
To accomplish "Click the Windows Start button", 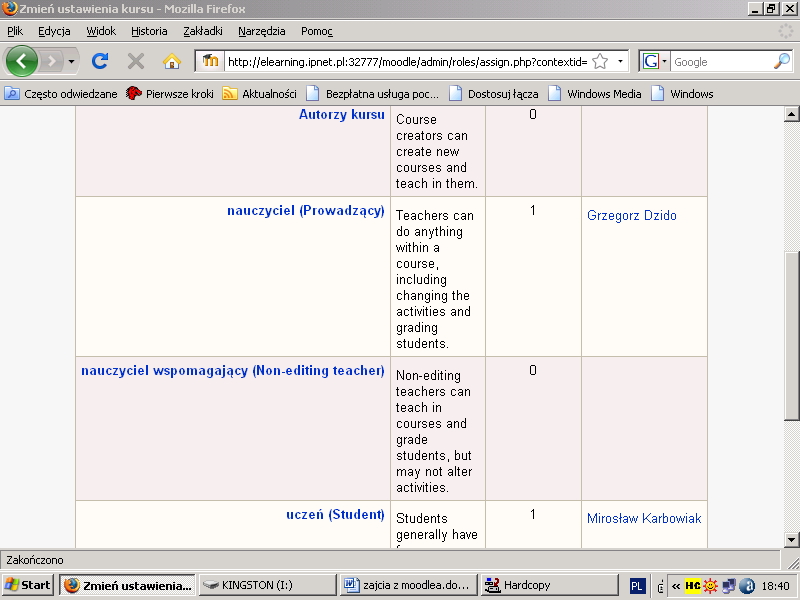I will point(28,585).
